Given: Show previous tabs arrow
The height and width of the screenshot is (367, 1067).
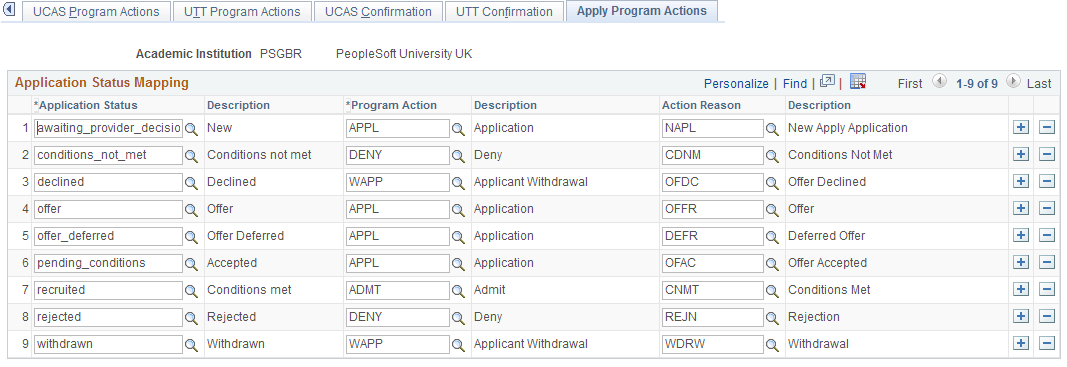Looking at the screenshot, I should 10,11.
